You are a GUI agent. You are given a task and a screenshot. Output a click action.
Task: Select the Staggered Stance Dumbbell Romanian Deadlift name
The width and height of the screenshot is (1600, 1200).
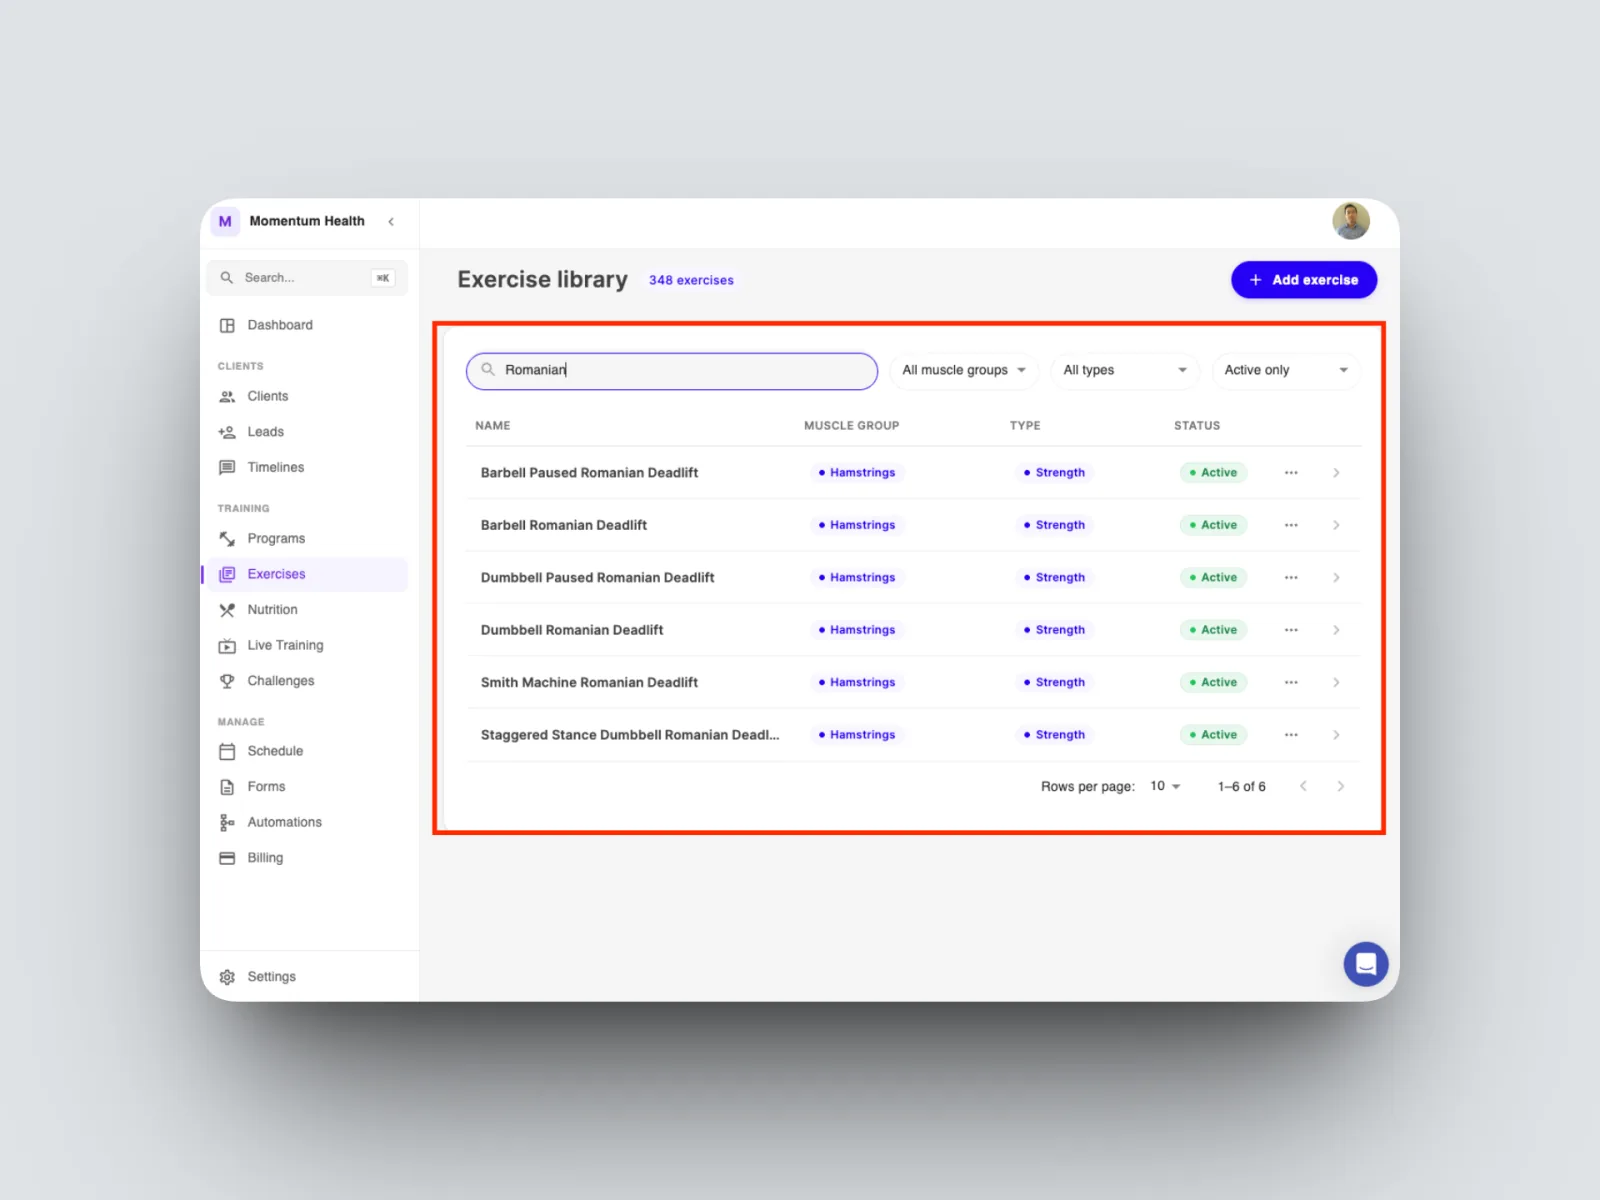coord(630,735)
